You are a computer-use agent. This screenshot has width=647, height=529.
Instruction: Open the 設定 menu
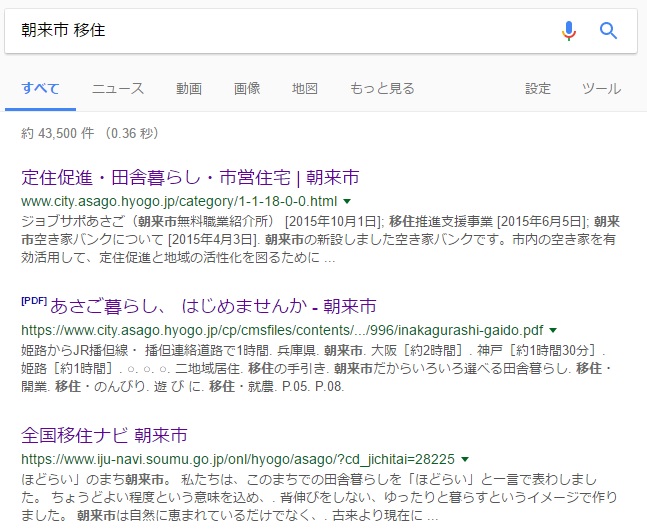pyautogui.click(x=538, y=89)
